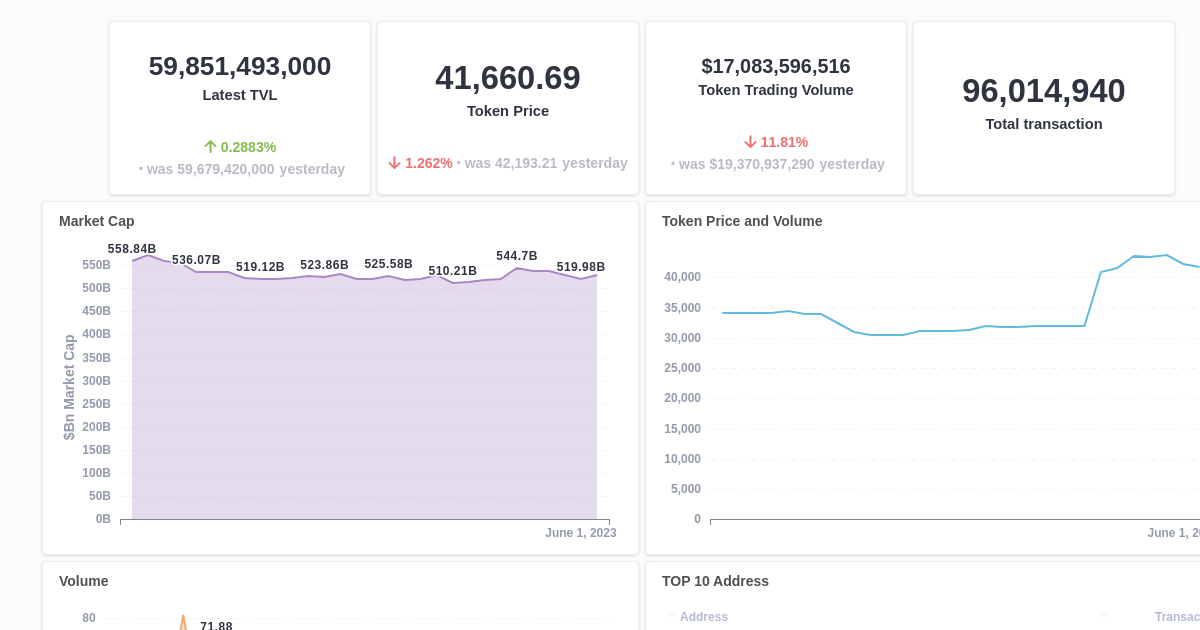This screenshot has width=1200, height=630.
Task: Click the red down-arrow icon next to 11.81%
Action: (749, 142)
